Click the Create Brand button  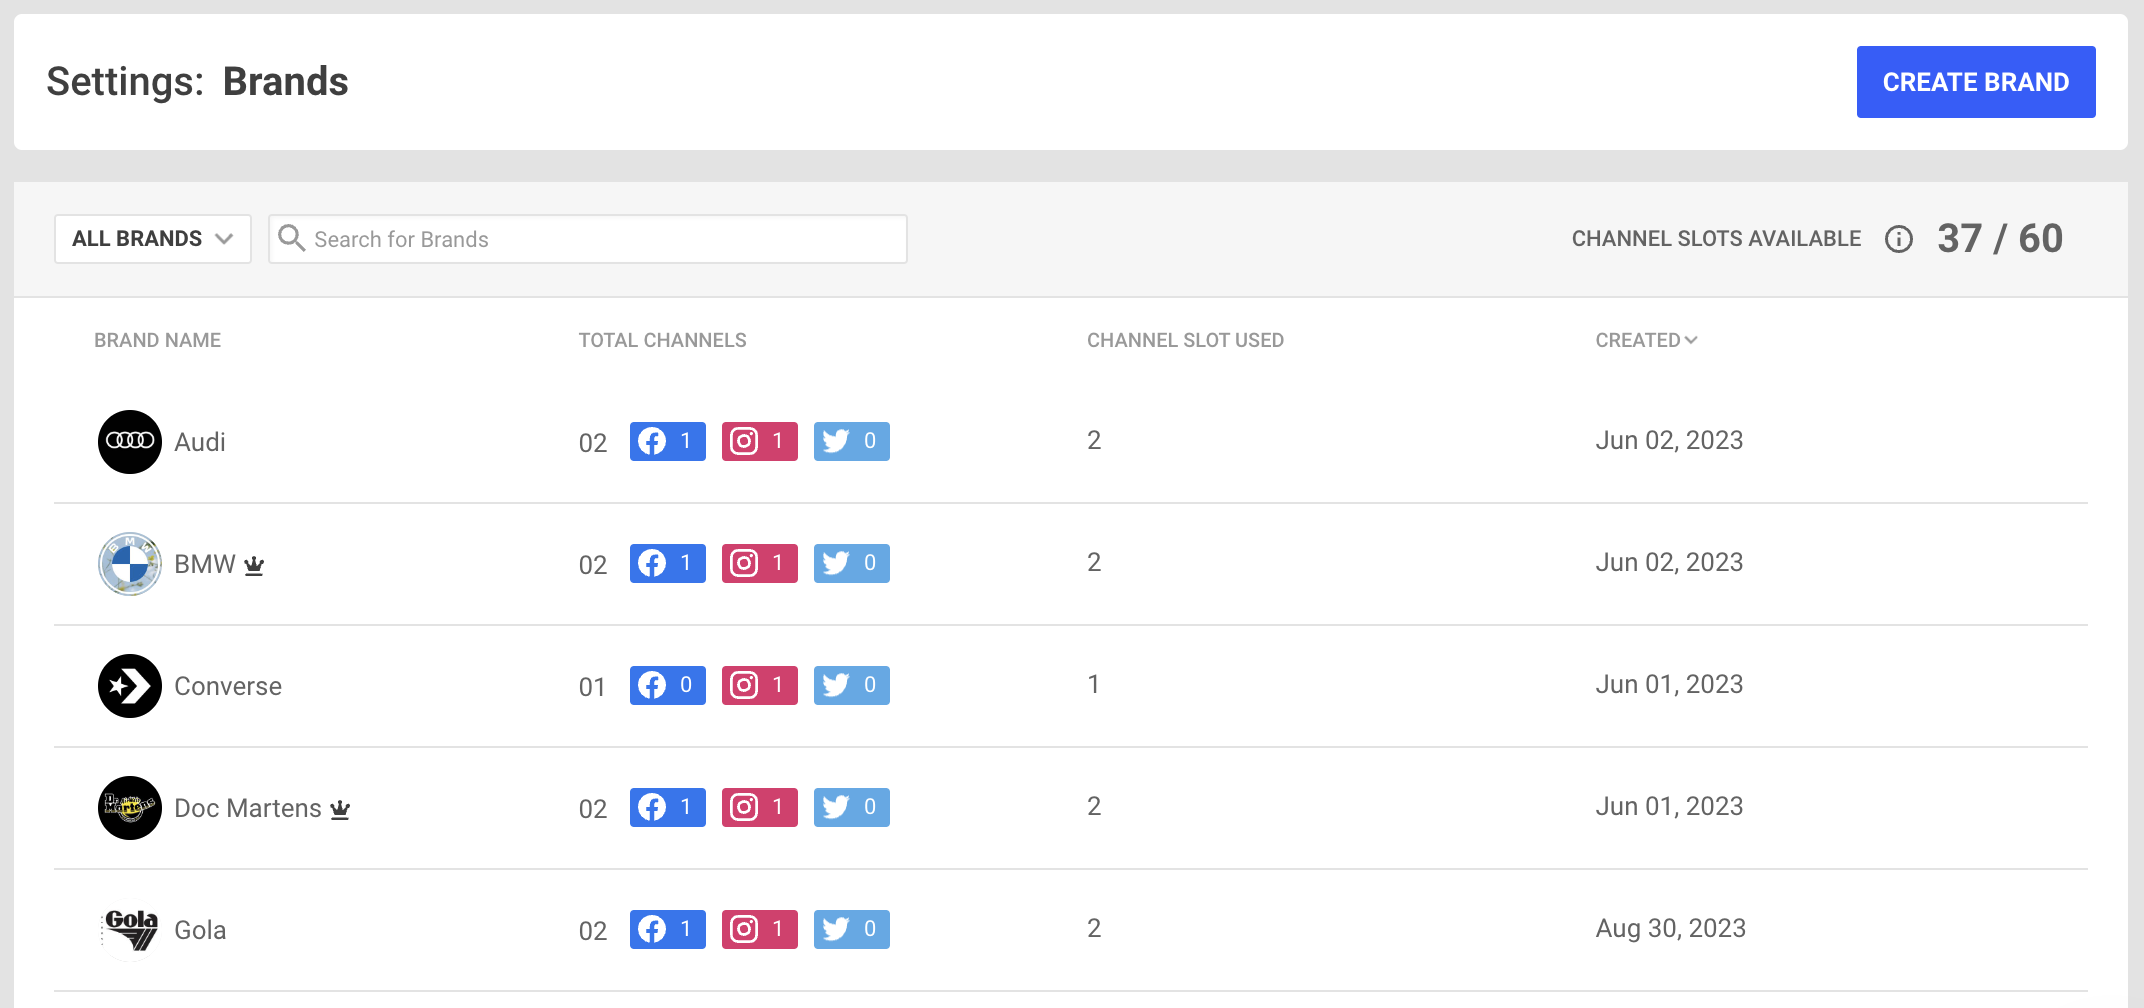(x=1976, y=82)
